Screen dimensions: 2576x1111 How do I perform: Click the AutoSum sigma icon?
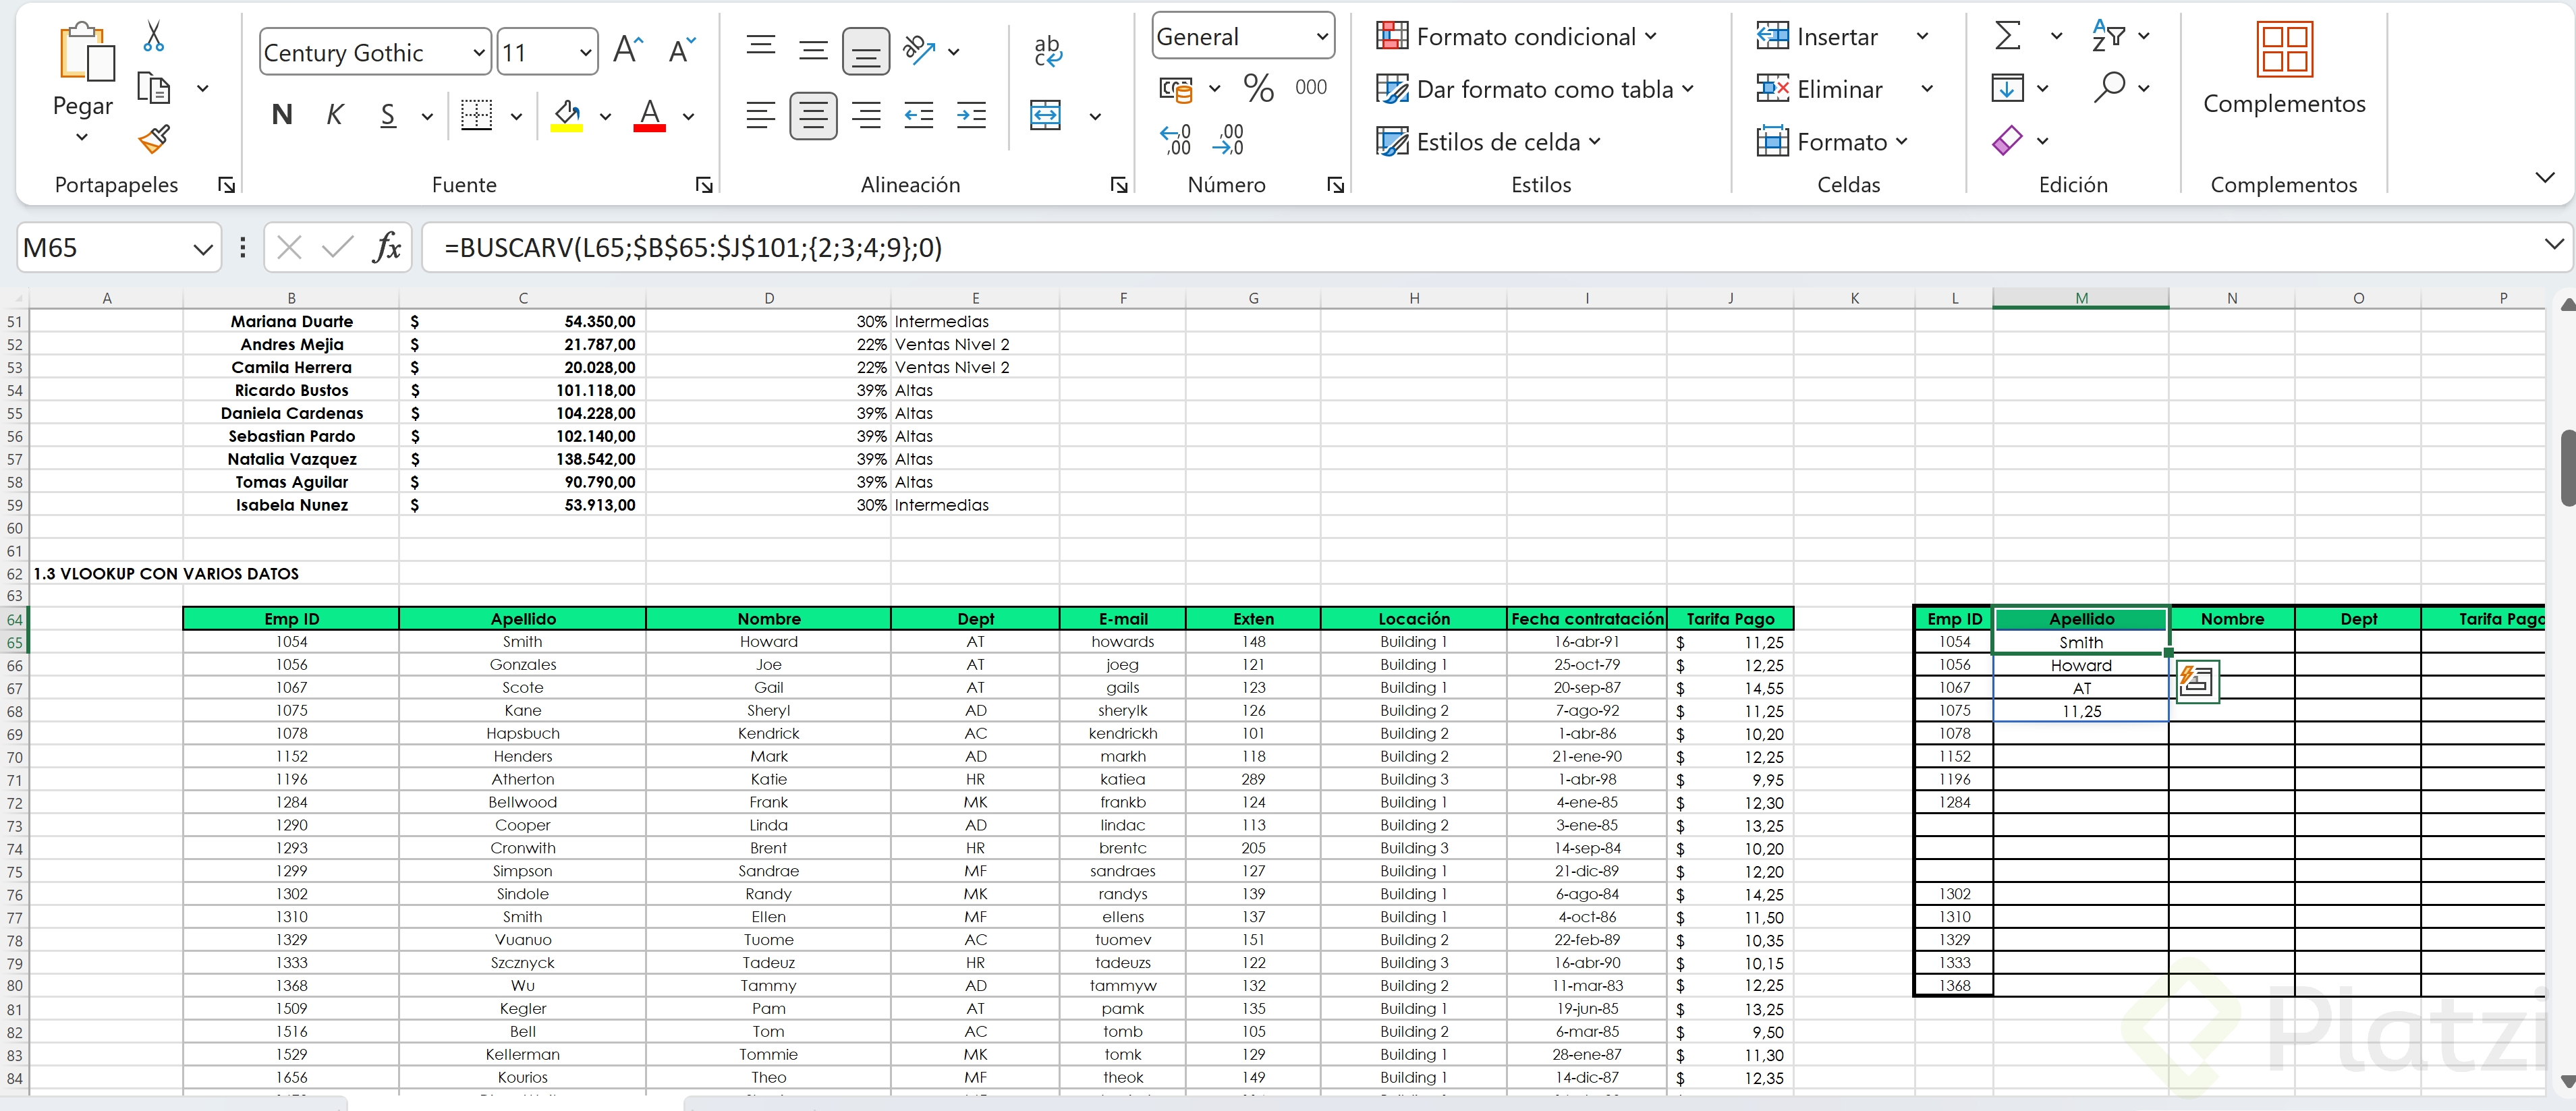pyautogui.click(x=2006, y=36)
